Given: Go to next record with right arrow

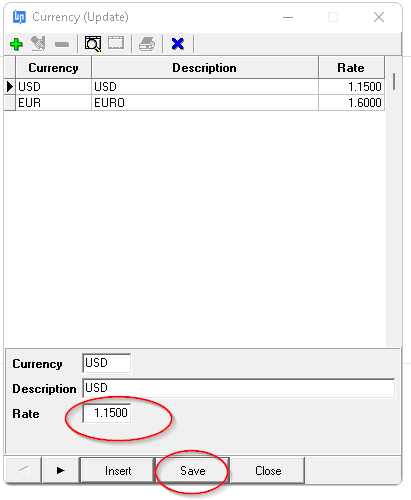Looking at the screenshot, I should coord(61,470).
